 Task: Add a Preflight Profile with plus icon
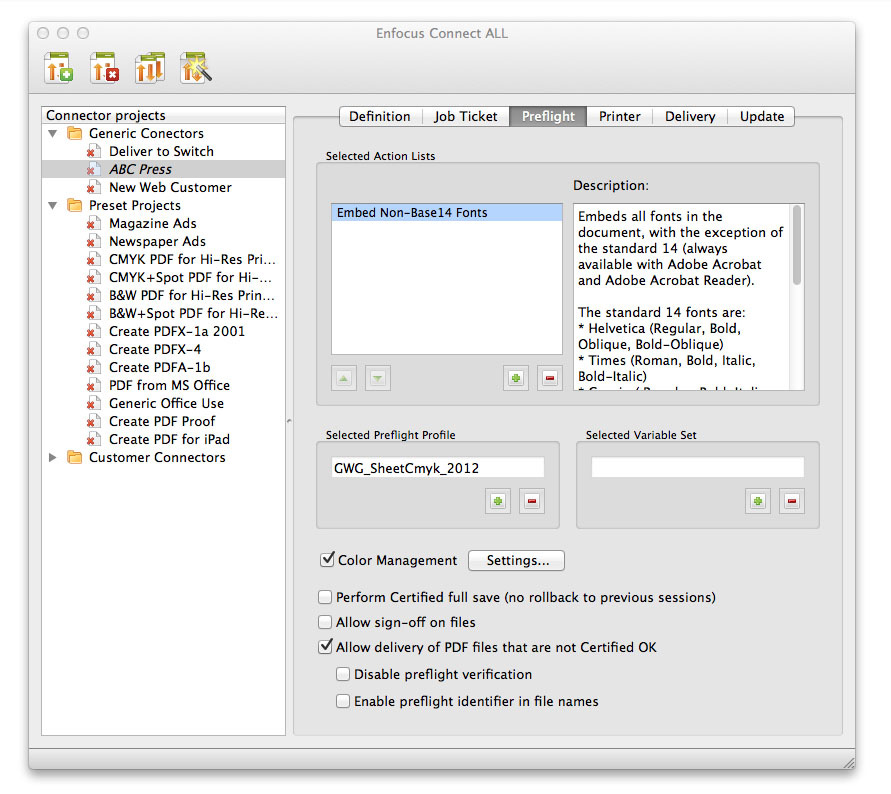tap(497, 501)
